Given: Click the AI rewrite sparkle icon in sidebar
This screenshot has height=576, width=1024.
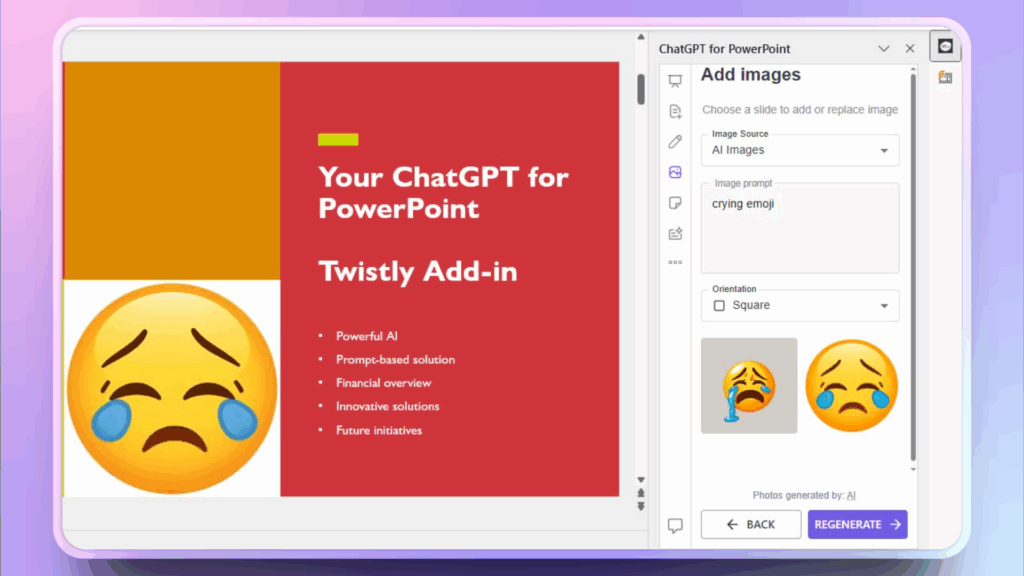Looking at the screenshot, I should pos(675,234).
